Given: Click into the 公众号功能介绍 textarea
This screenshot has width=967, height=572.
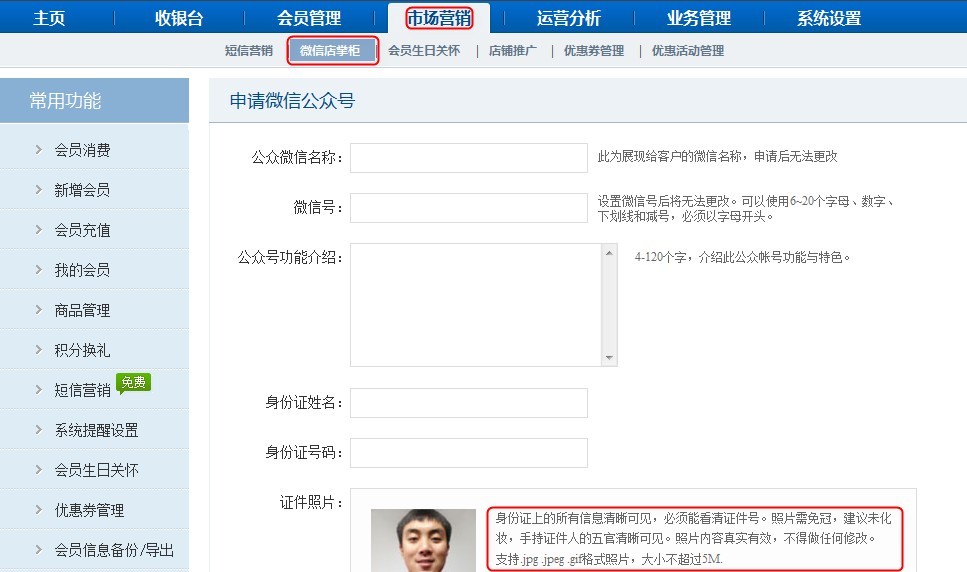Looking at the screenshot, I should pos(475,305).
